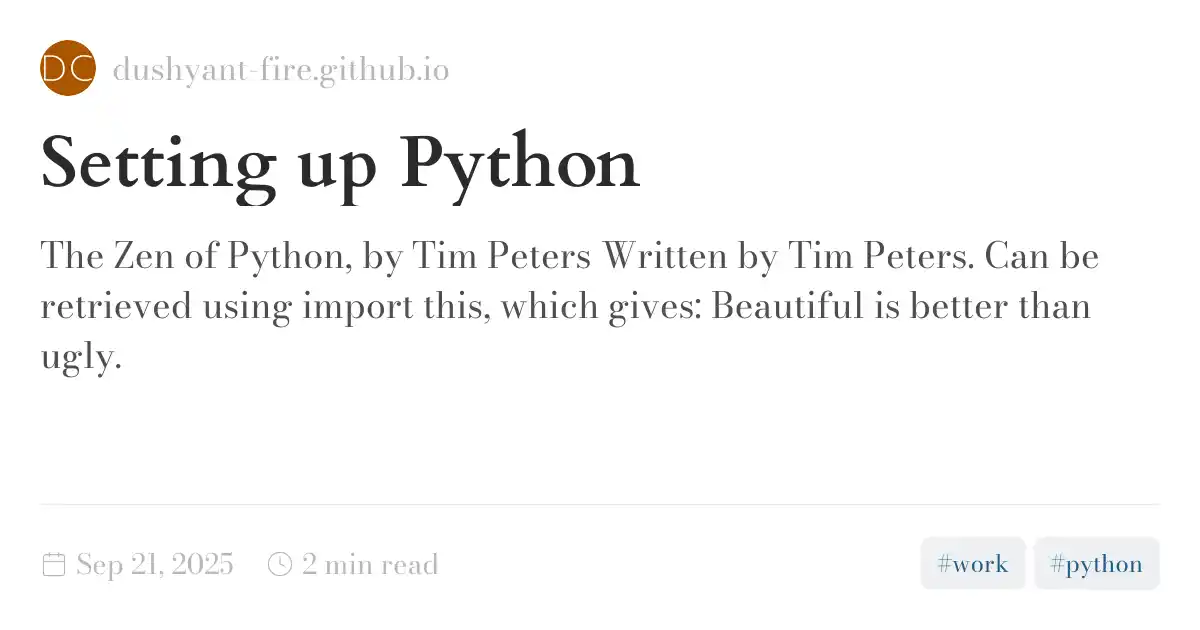Screen dimensions: 1200x630
Task: Click the clock icon before read time
Action: coord(280,565)
